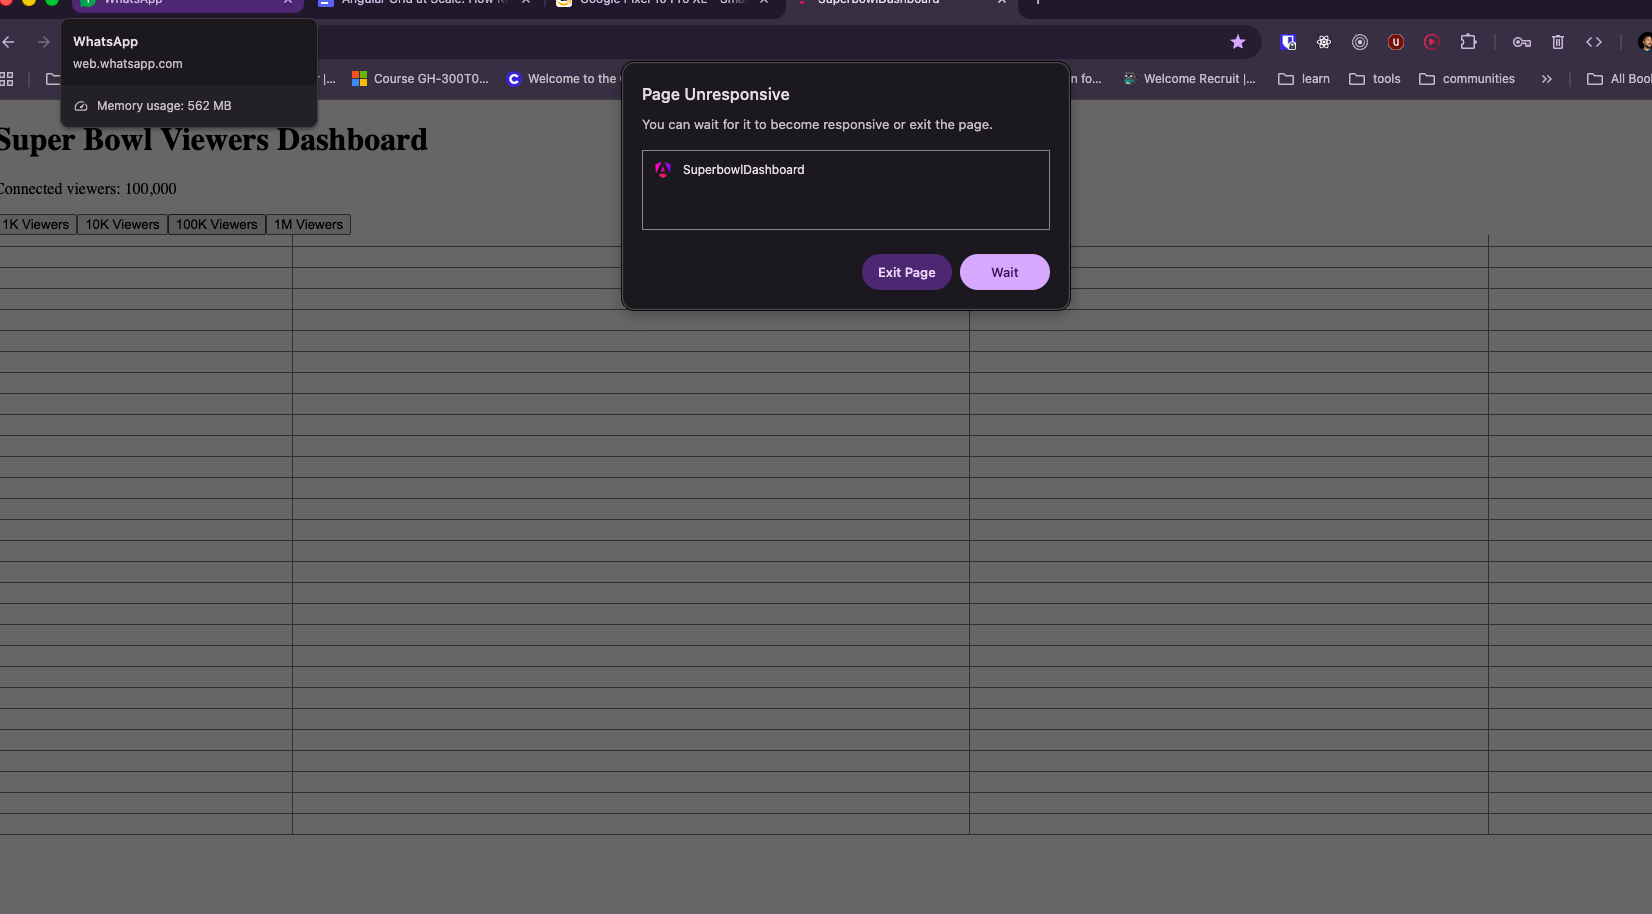Image resolution: width=1652 pixels, height=914 pixels.
Task: Select the Google Pixel 10 Pro XL tab
Action: point(650,2)
